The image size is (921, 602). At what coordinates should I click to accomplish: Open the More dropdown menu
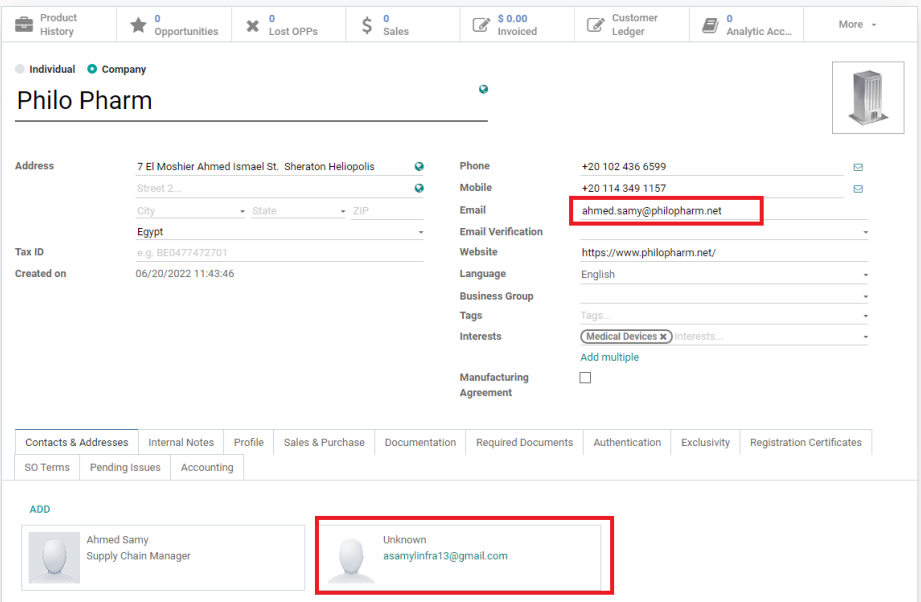(x=857, y=25)
